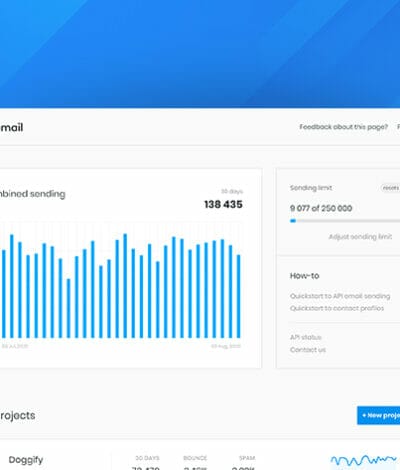Click the '30 days' label above 138 435
This screenshot has width=400, height=470.
click(232, 191)
